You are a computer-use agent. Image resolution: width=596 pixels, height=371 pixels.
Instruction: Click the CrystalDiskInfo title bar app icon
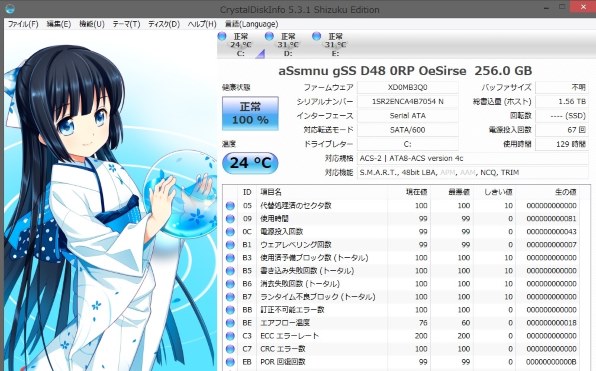10,9
